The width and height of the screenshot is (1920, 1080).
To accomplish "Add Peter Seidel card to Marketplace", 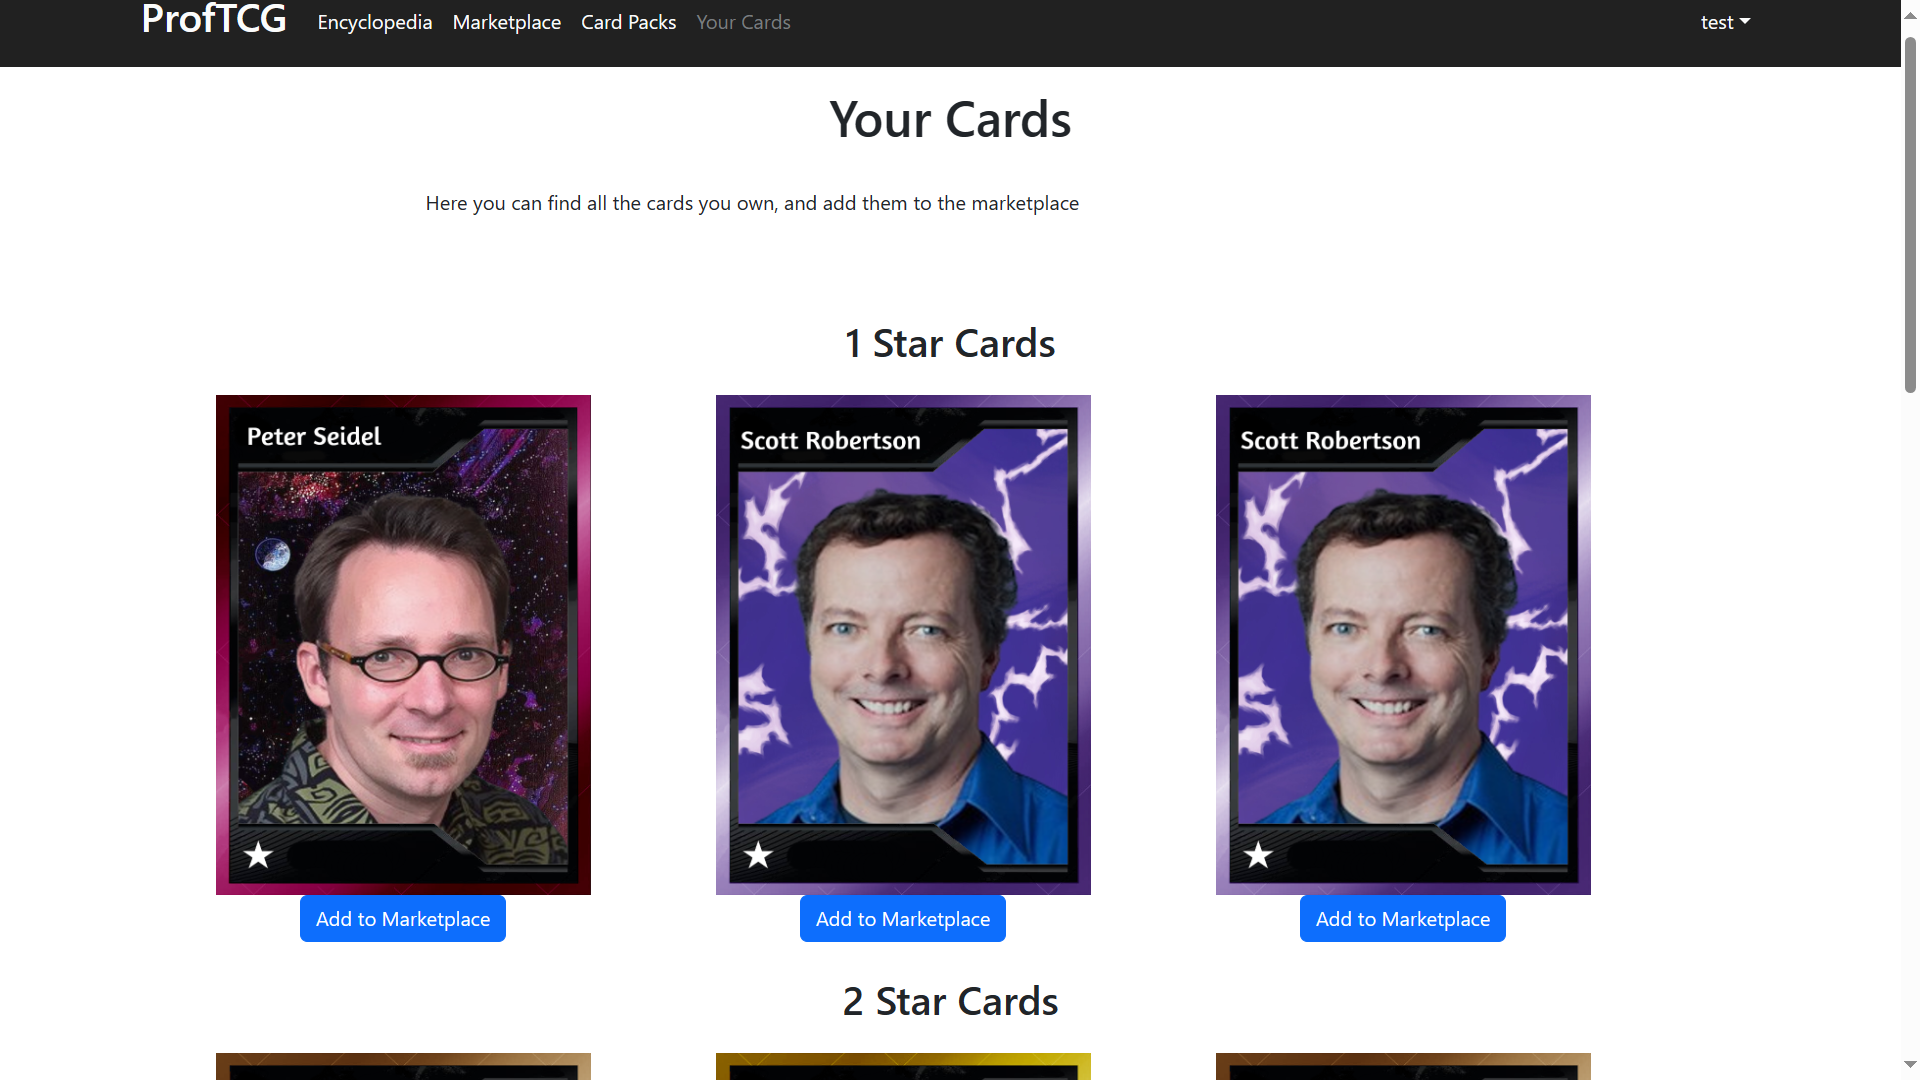I will point(403,919).
